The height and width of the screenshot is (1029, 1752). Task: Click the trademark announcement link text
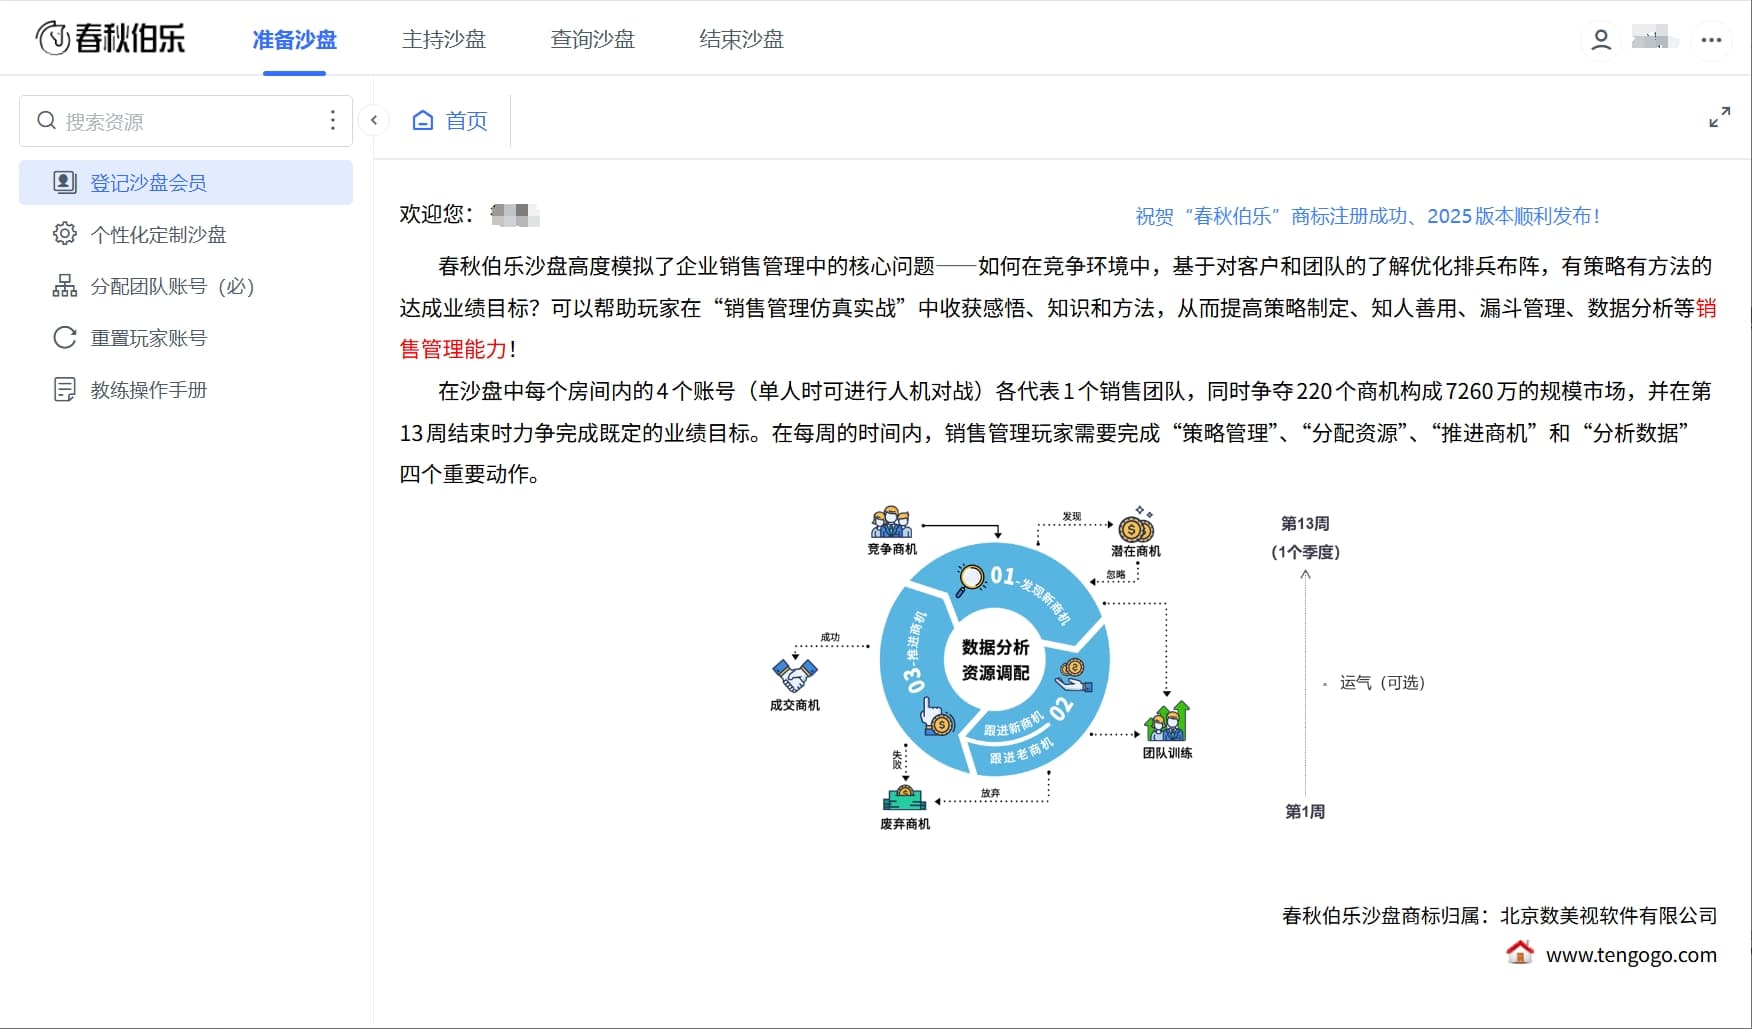(1367, 216)
